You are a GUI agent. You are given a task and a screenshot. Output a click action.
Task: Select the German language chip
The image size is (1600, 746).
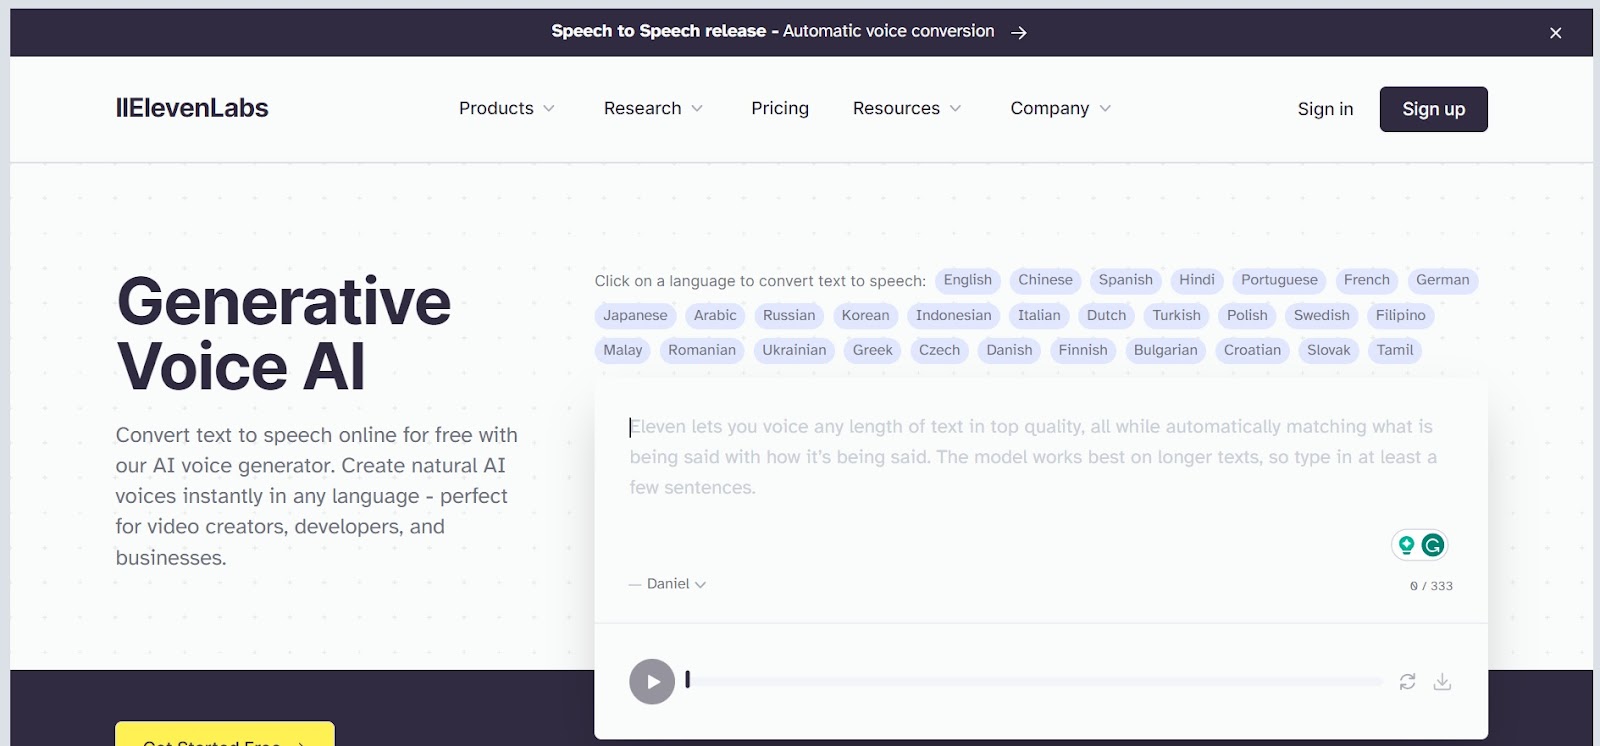(x=1442, y=281)
